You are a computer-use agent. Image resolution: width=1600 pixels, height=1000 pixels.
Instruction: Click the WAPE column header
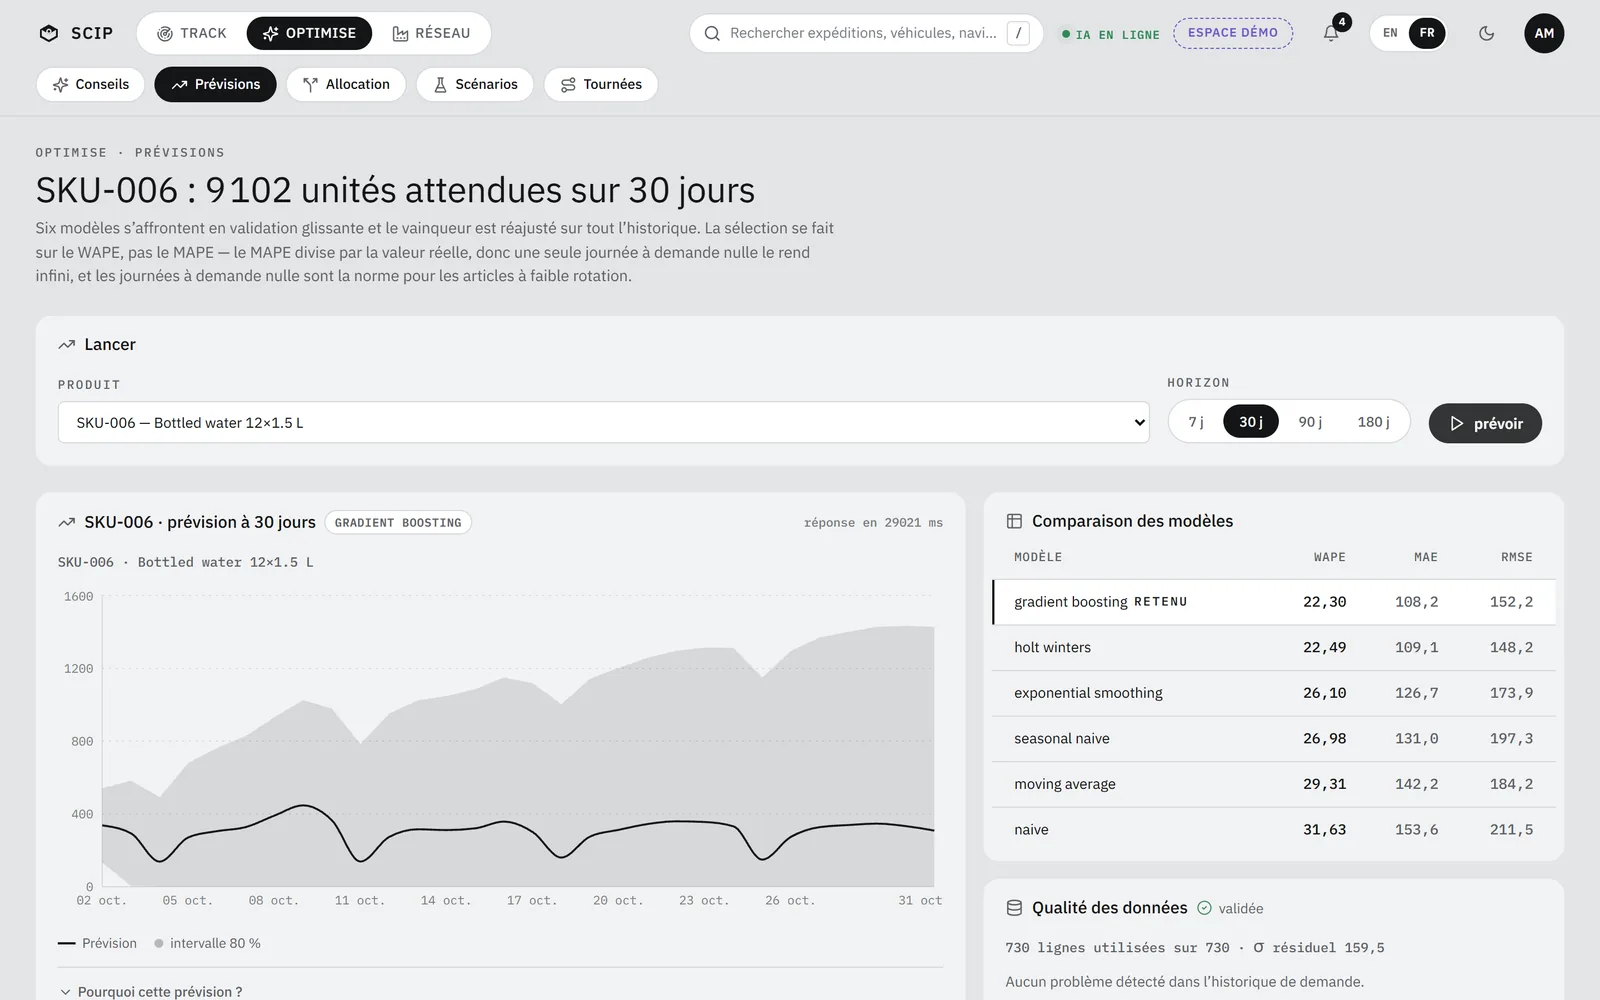(1329, 557)
